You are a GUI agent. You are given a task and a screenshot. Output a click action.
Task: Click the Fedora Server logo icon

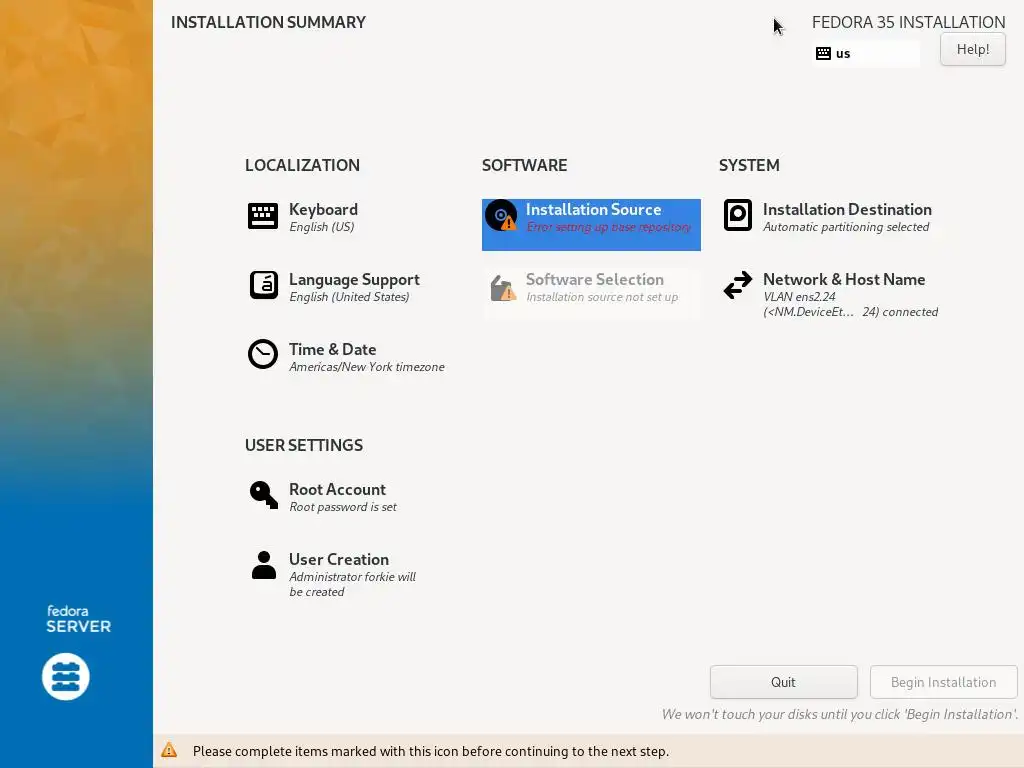(66, 677)
